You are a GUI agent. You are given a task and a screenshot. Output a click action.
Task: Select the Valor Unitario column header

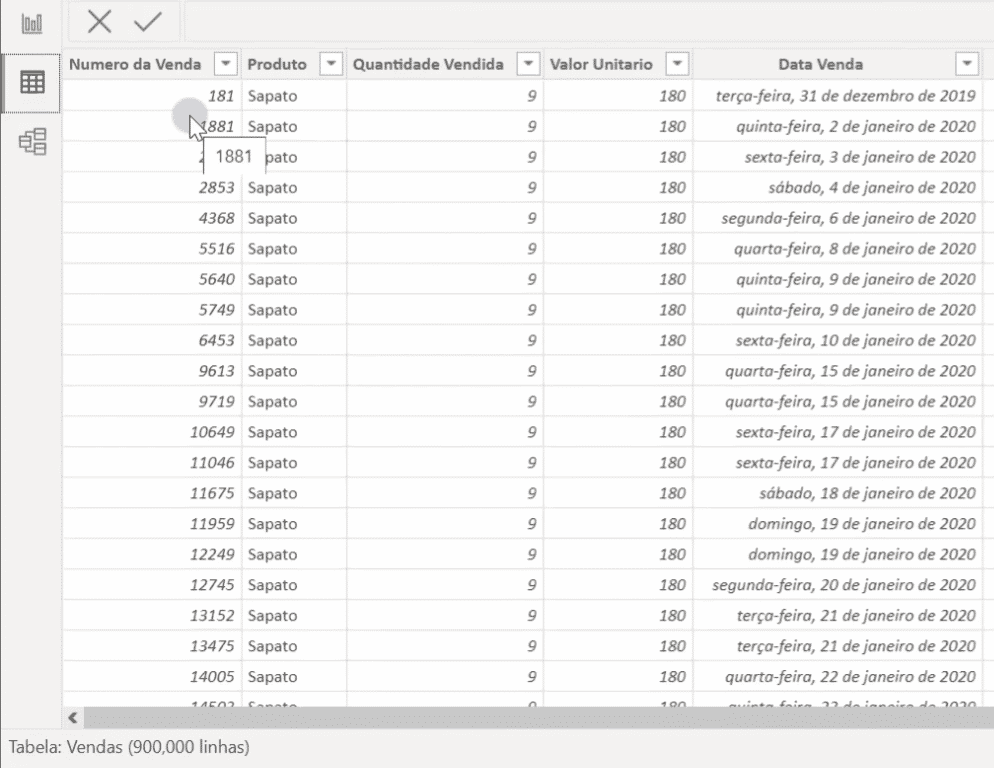[x=601, y=64]
